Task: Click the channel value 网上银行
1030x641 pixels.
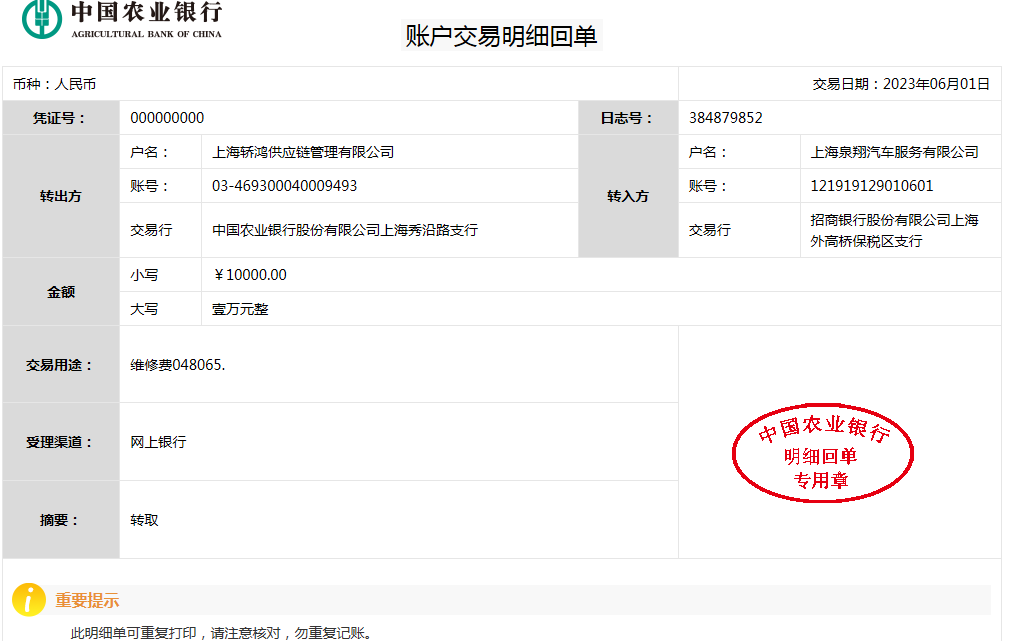Action: coord(158,442)
